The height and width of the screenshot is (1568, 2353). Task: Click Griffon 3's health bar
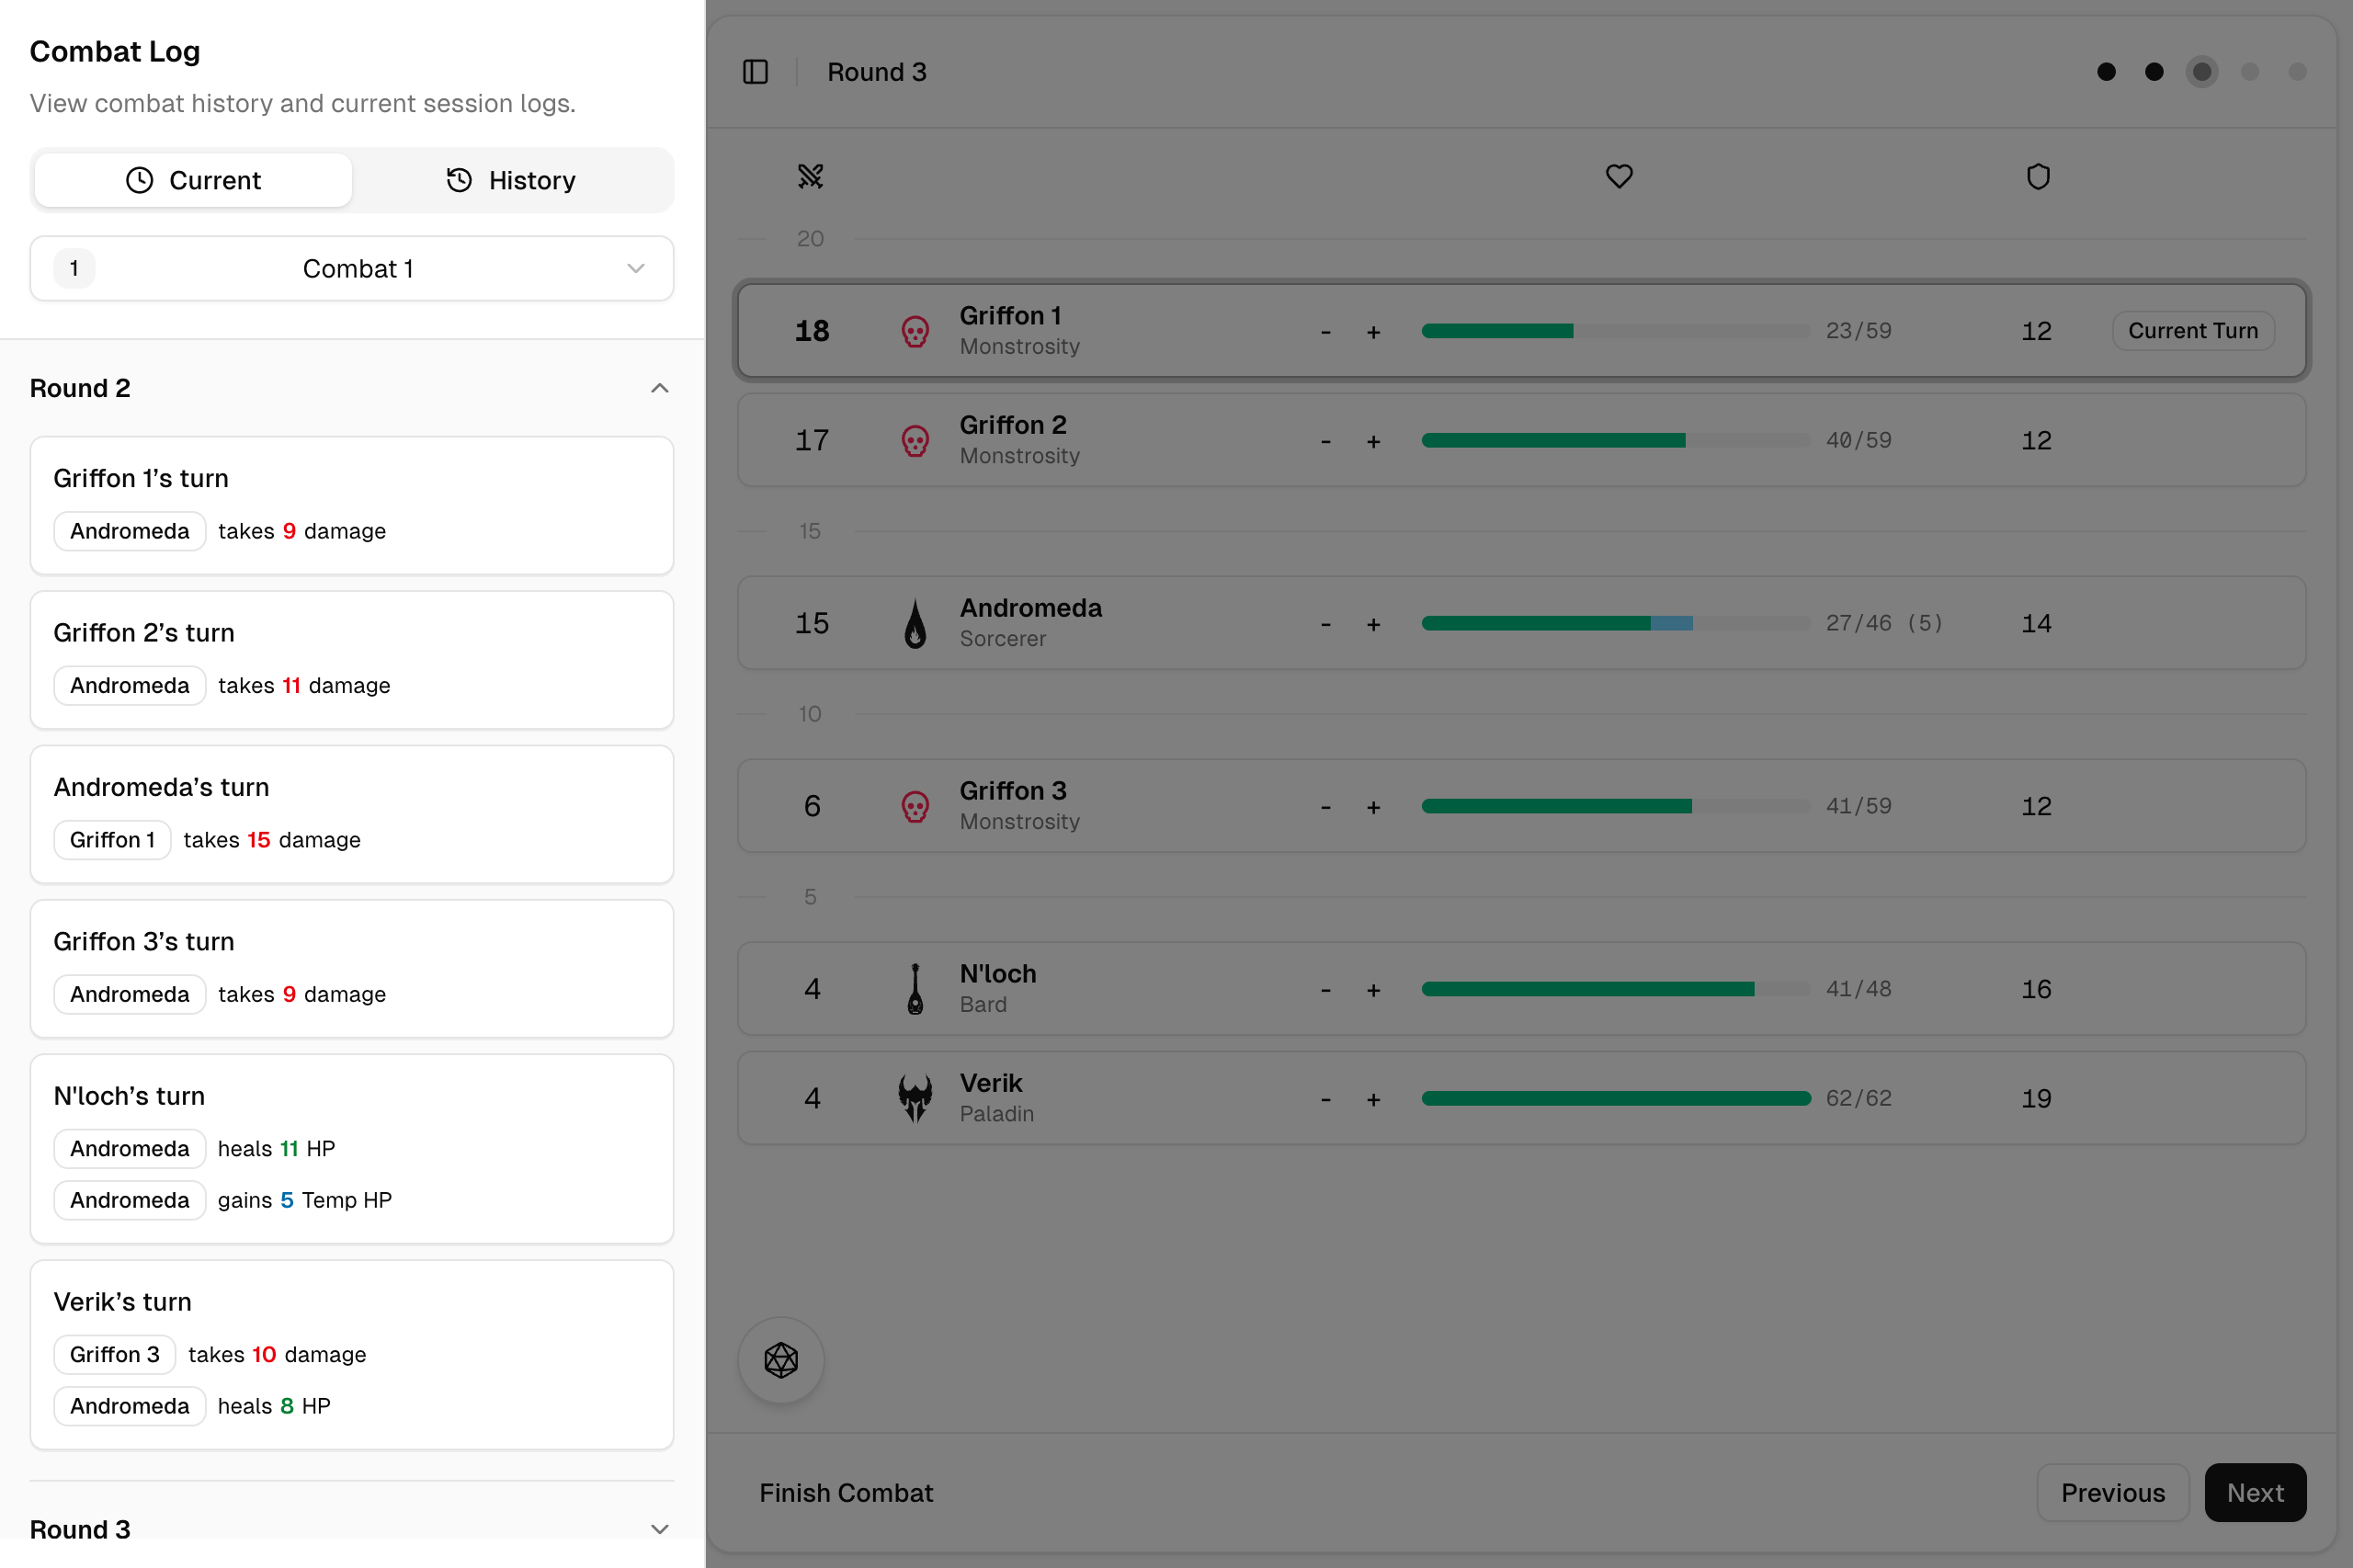[1615, 806]
